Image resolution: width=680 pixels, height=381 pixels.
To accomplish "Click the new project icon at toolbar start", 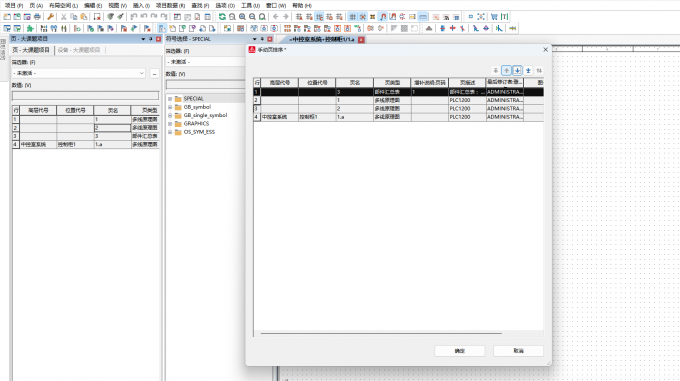I will pos(7,17).
